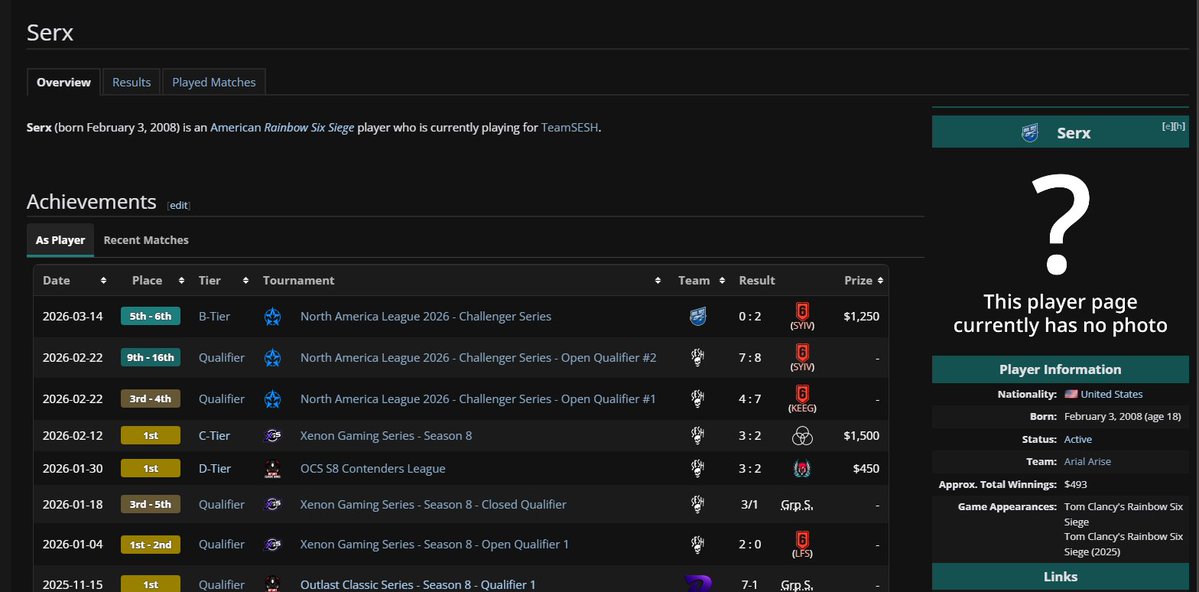Click the [e] edit infobox link
The height and width of the screenshot is (592, 1199).
(x=1168, y=126)
